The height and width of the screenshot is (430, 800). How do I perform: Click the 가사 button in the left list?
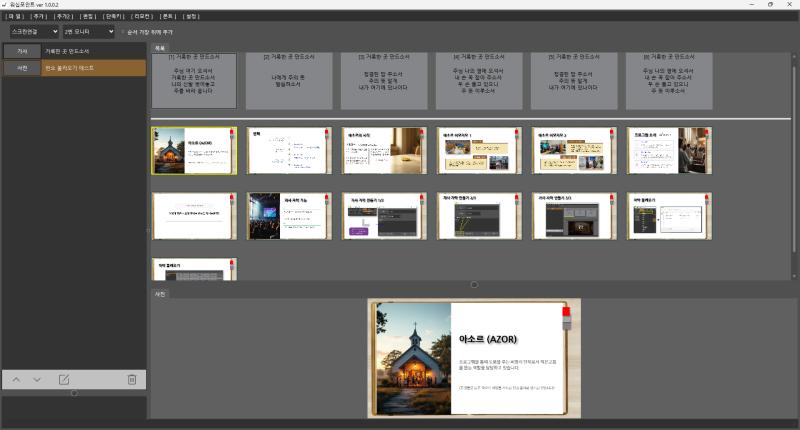click(x=21, y=51)
